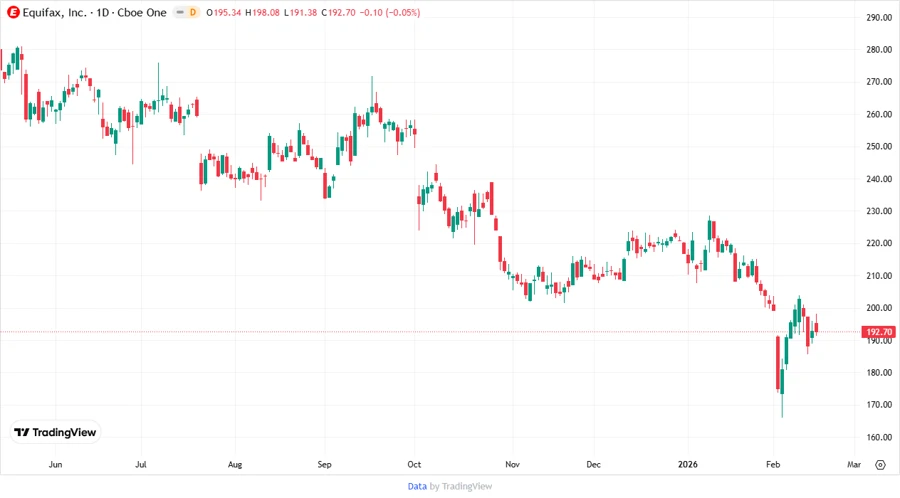Click the close value C192.70
Screen dimensions: 900x498
pyautogui.click(x=338, y=12)
